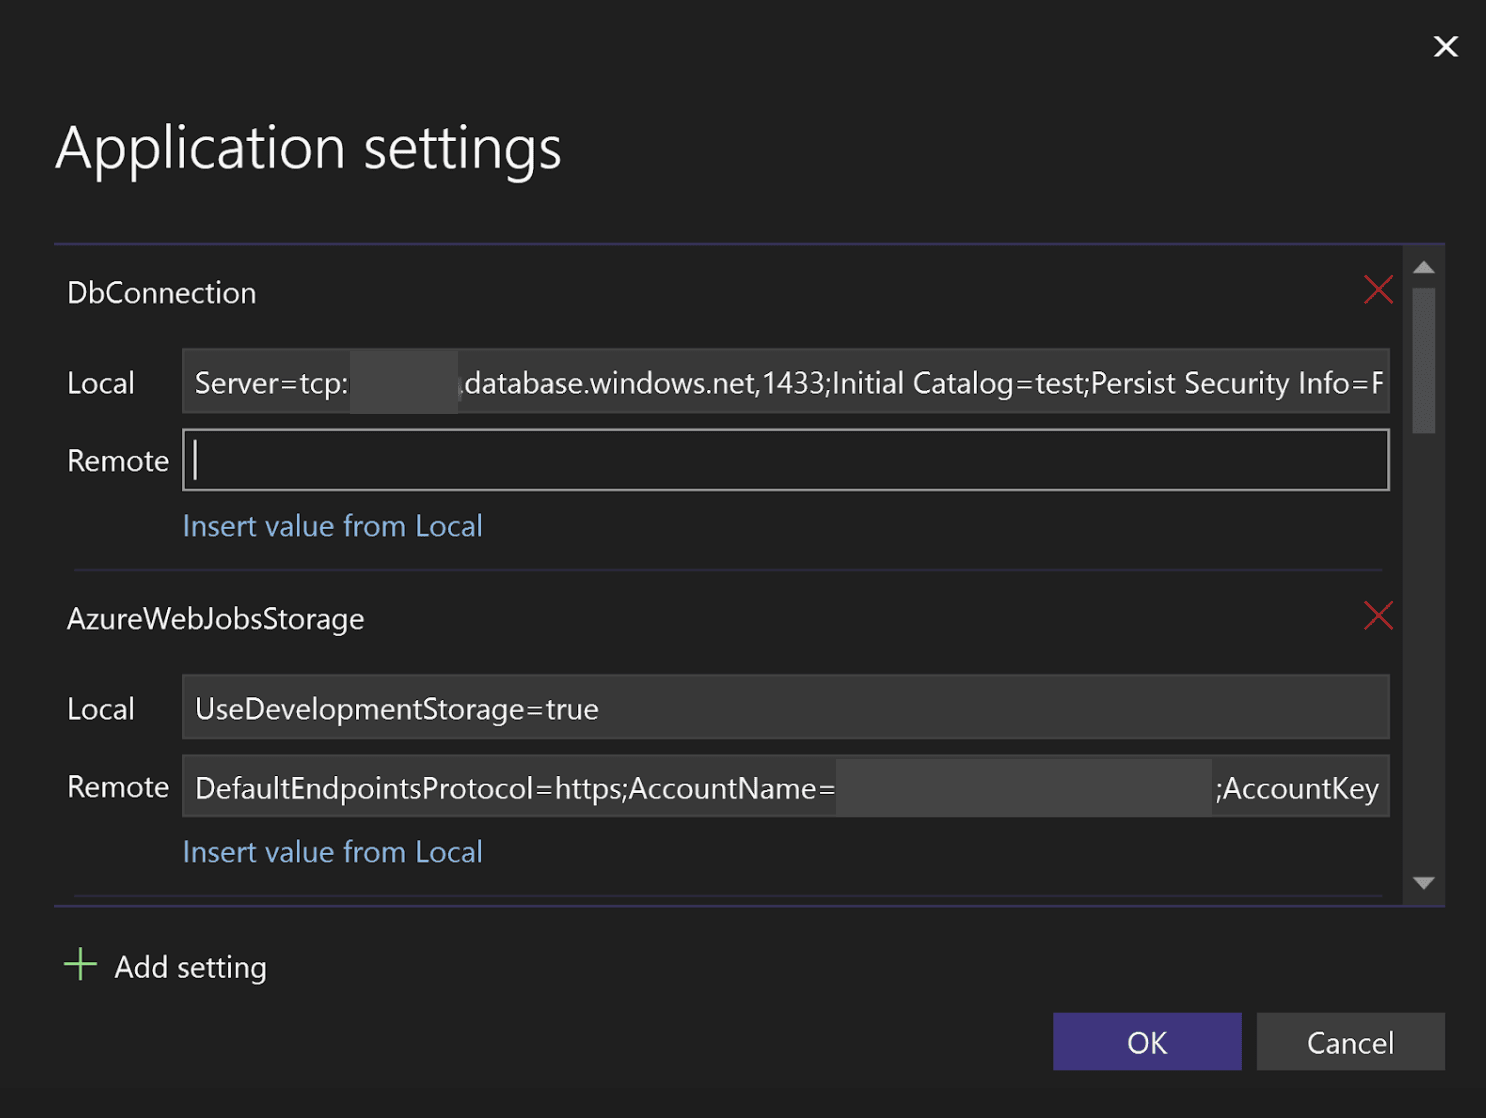This screenshot has height=1118, width=1486.
Task: Click the Remote label beside DbConnection field
Action: (117, 460)
